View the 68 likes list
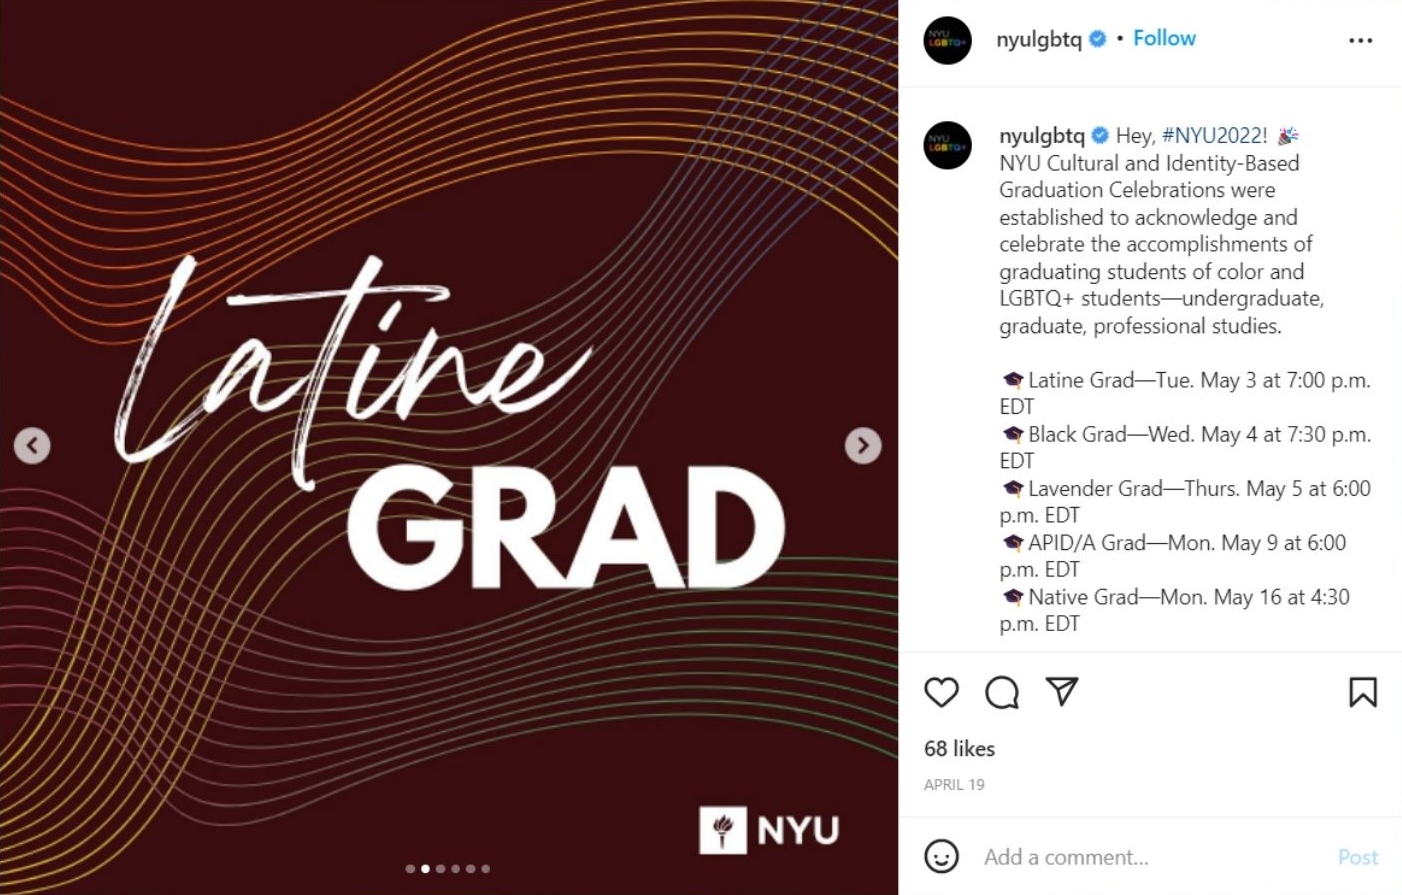This screenshot has height=895, width=1402. tap(959, 748)
